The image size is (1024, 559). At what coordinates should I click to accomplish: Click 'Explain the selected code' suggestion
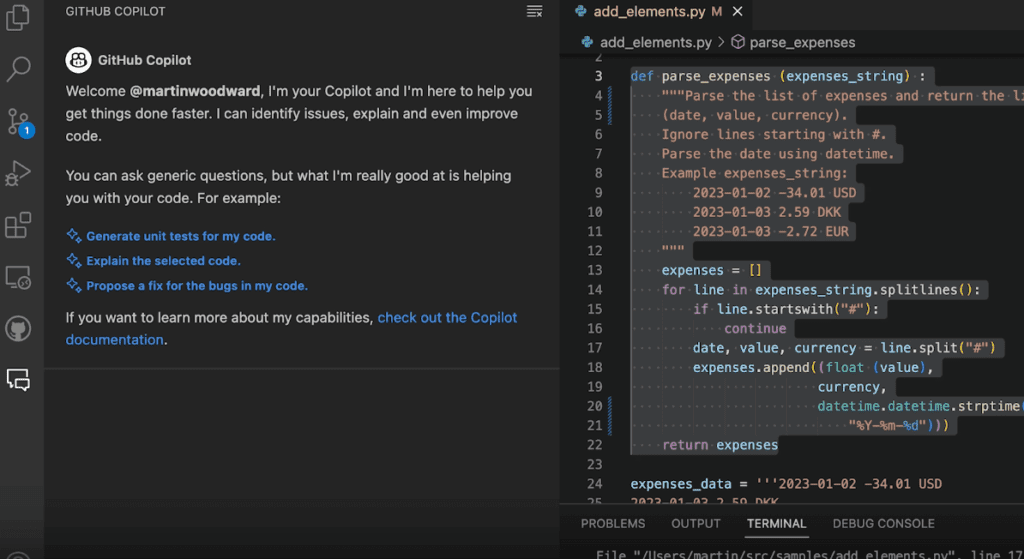pos(163,261)
